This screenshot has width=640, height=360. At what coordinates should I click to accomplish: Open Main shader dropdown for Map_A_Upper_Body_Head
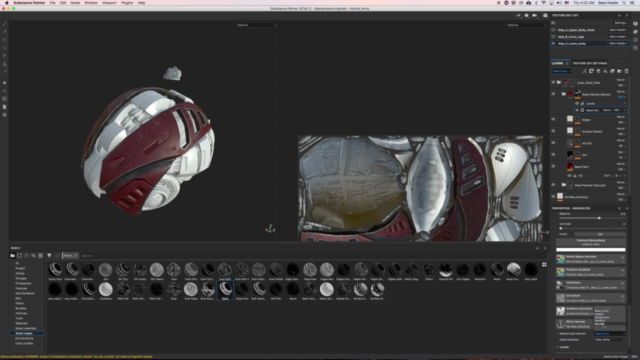click(618, 30)
